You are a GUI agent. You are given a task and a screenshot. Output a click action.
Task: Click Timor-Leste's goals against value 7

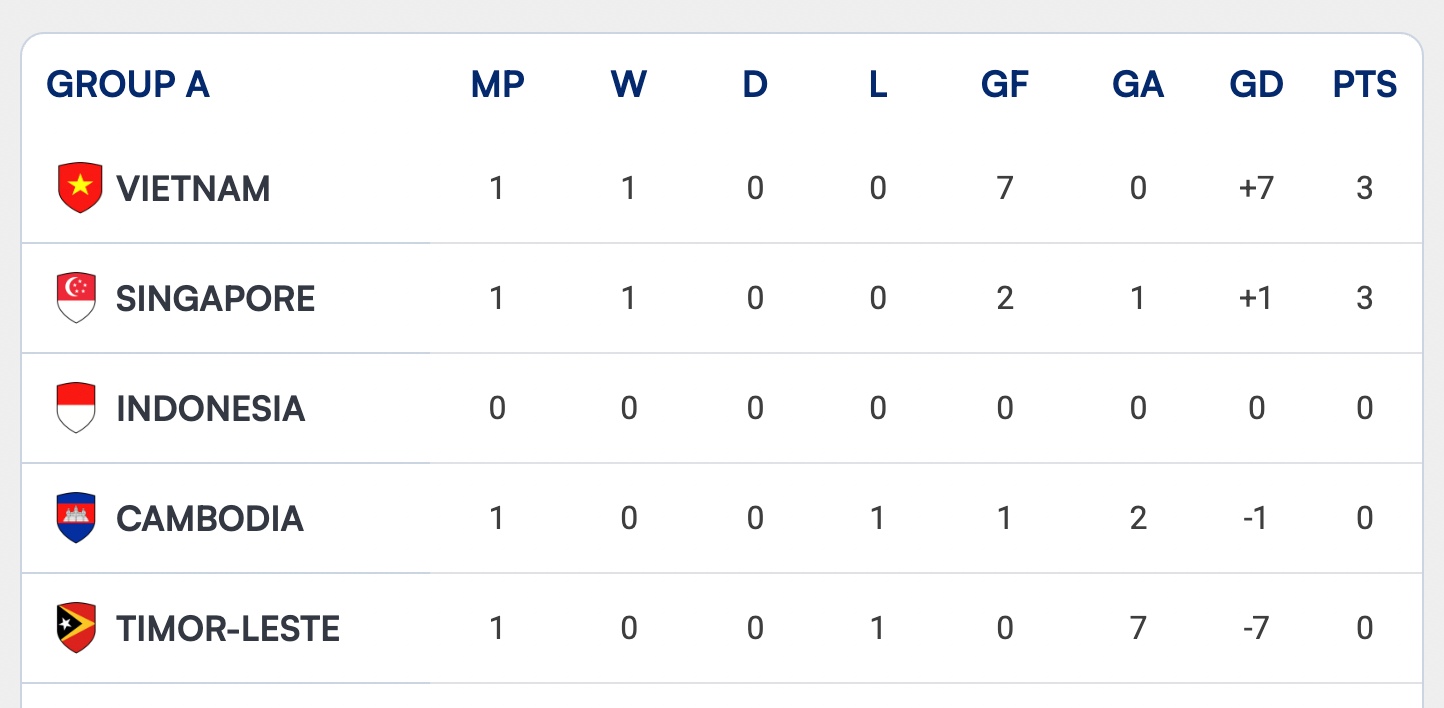(x=1138, y=628)
